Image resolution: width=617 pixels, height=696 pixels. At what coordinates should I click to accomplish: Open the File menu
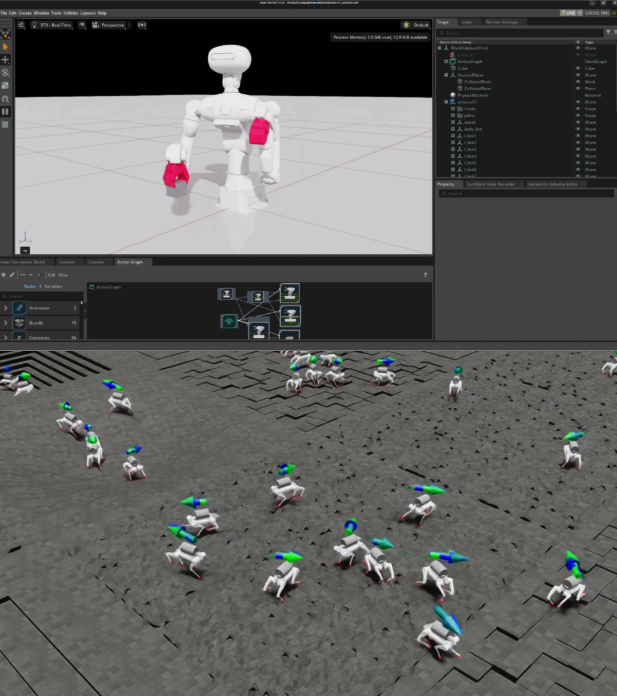4,13
